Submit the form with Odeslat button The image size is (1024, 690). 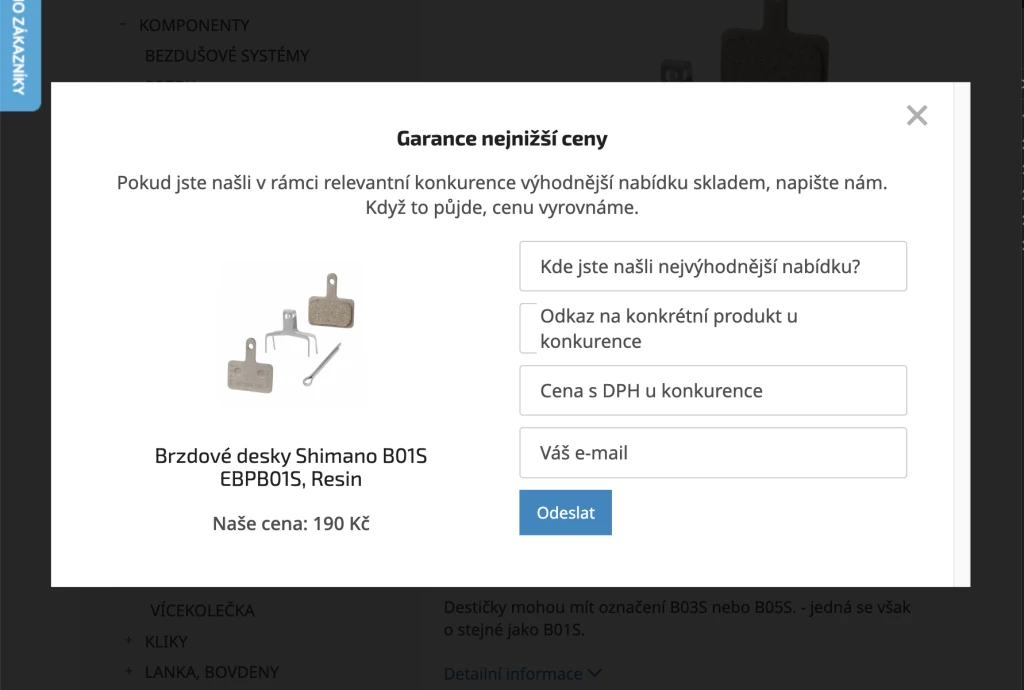tap(566, 512)
